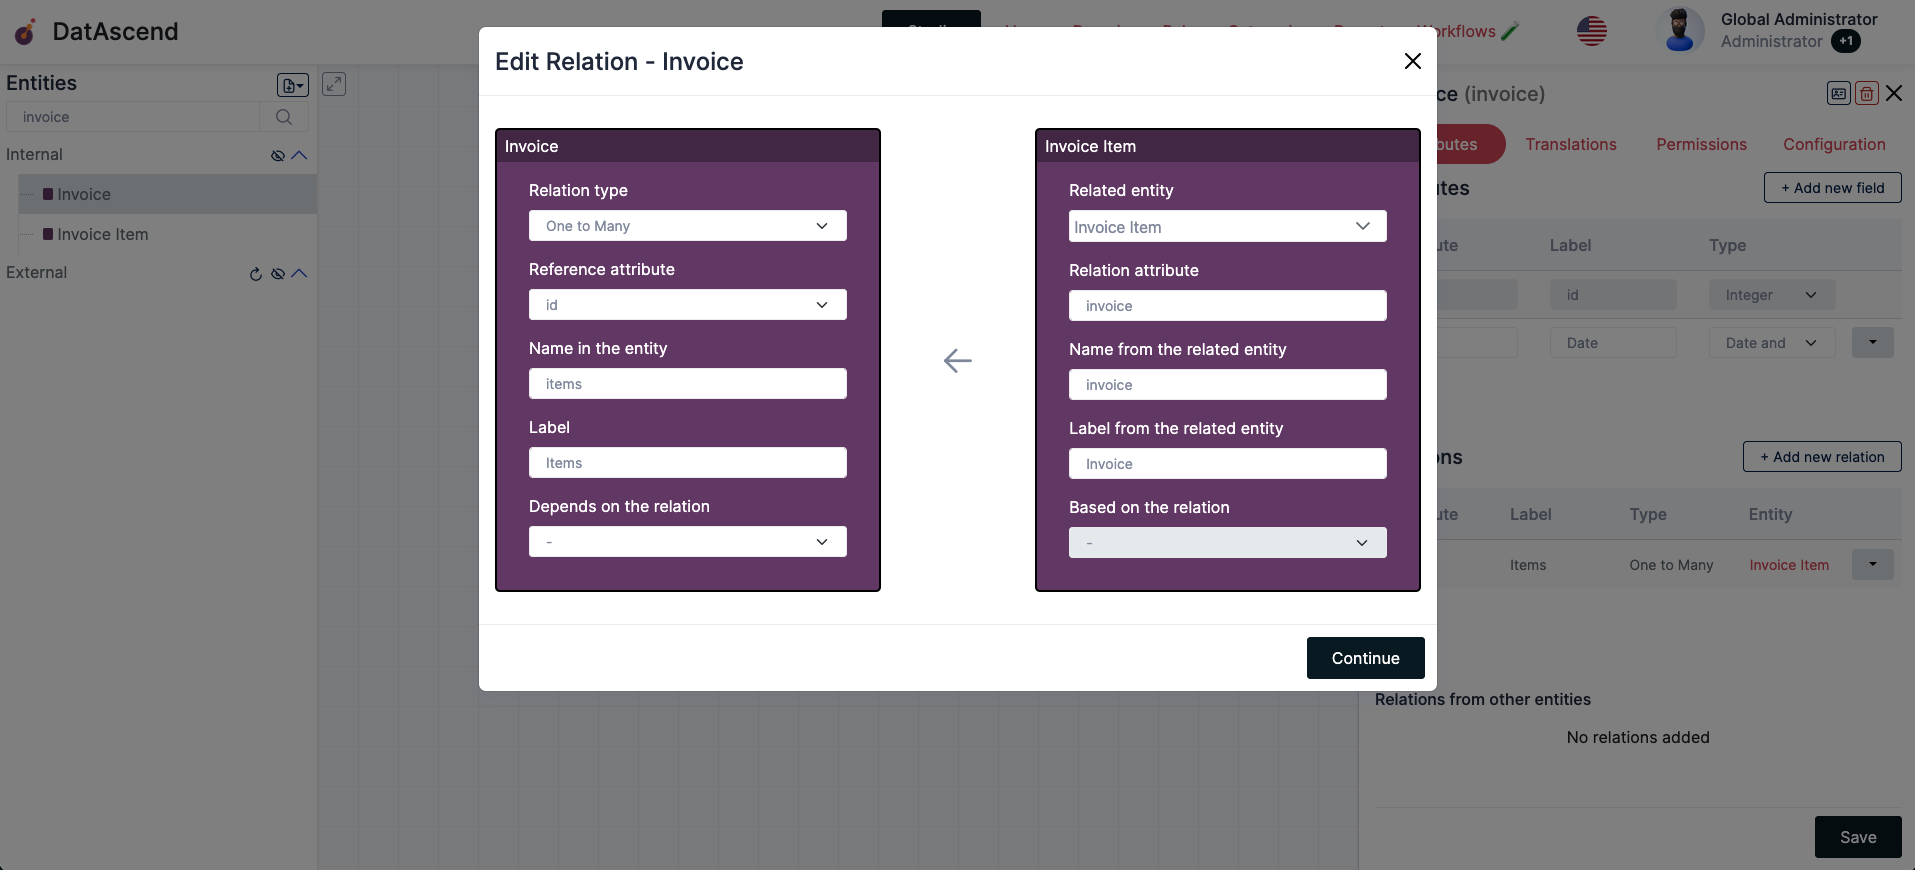Click the Add new field button
This screenshot has width=1915, height=870.
pos(1832,188)
